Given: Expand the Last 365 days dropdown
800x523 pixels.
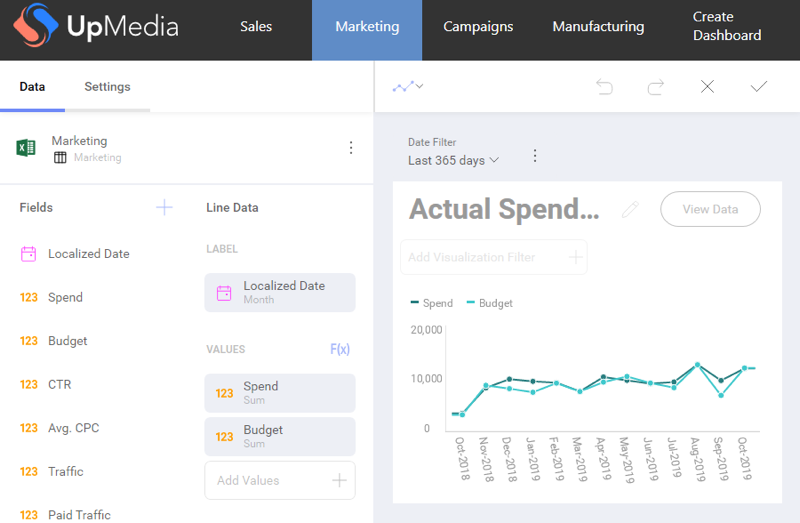Looking at the screenshot, I should point(453,161).
